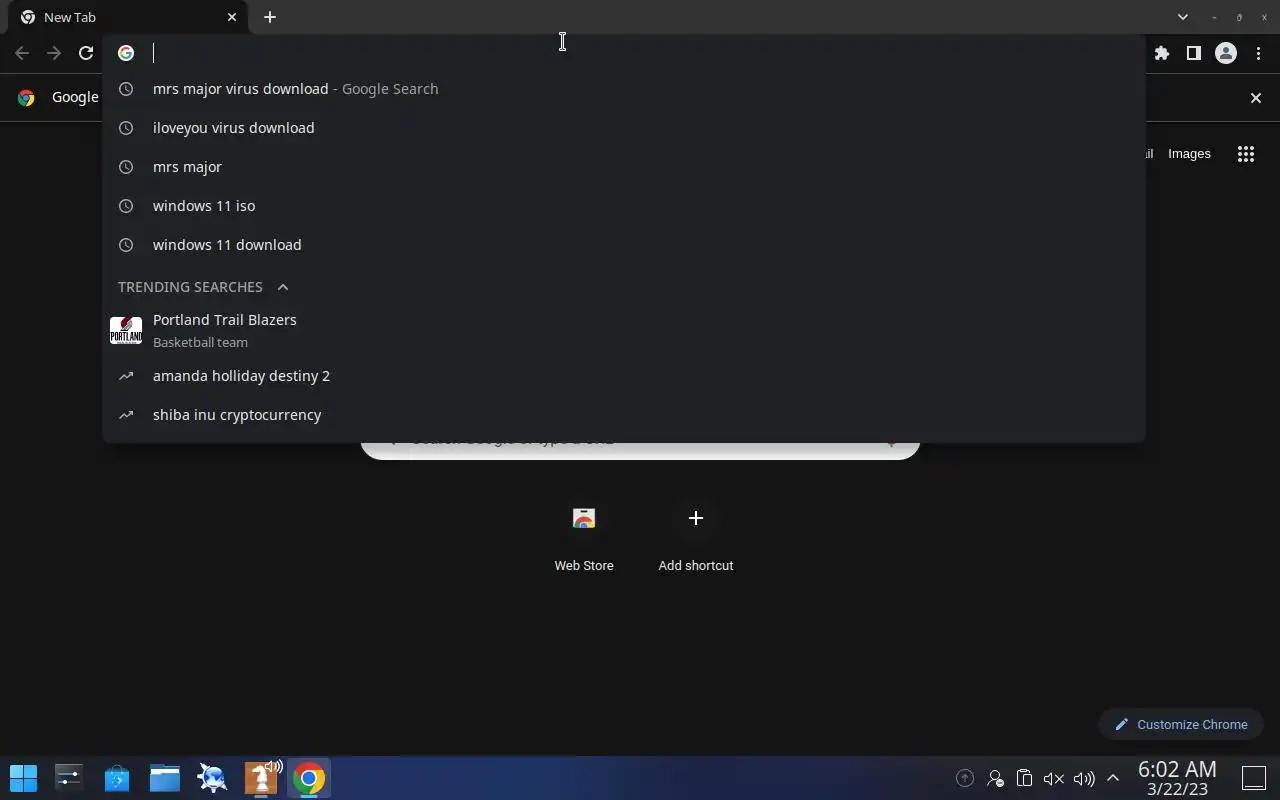
Task: Open the chess knight taskbar app
Action: [261, 777]
